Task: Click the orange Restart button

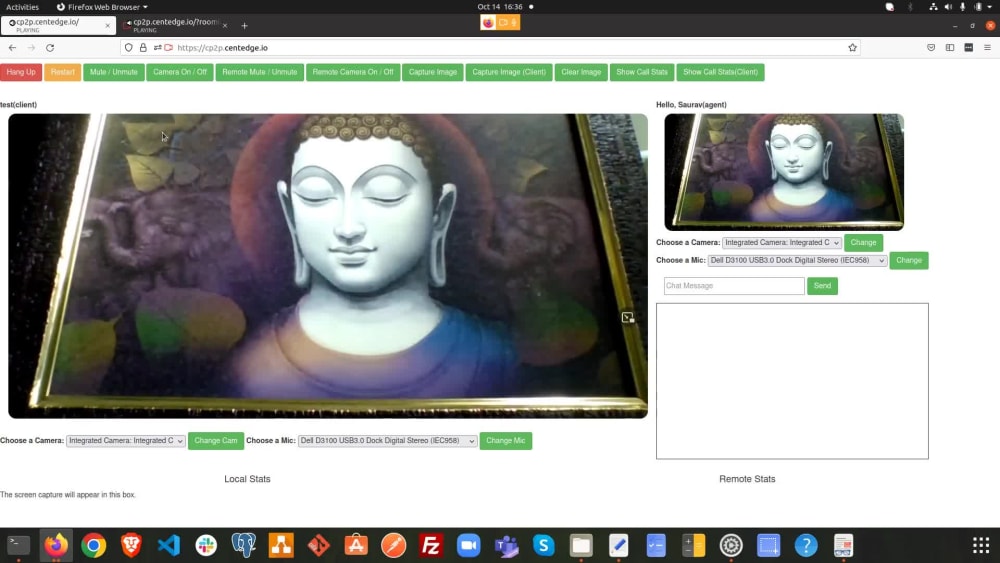Action: pyautogui.click(x=62, y=72)
